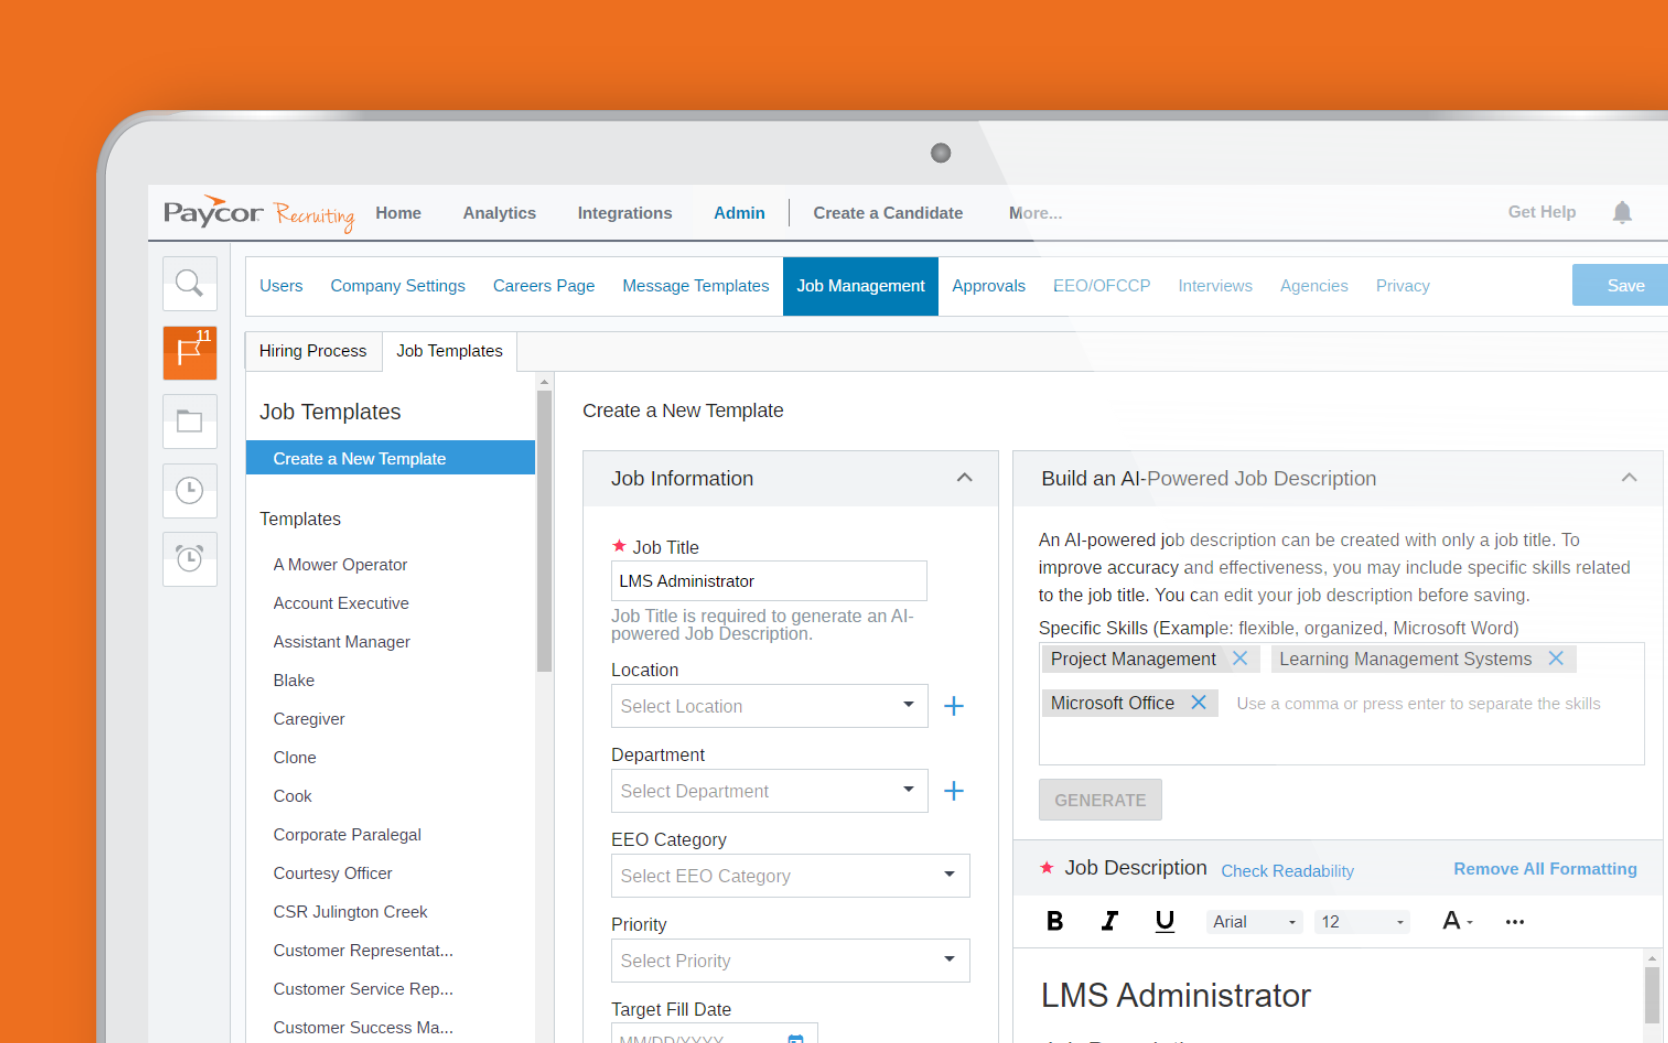Click the notification bell icon

point(1622,212)
